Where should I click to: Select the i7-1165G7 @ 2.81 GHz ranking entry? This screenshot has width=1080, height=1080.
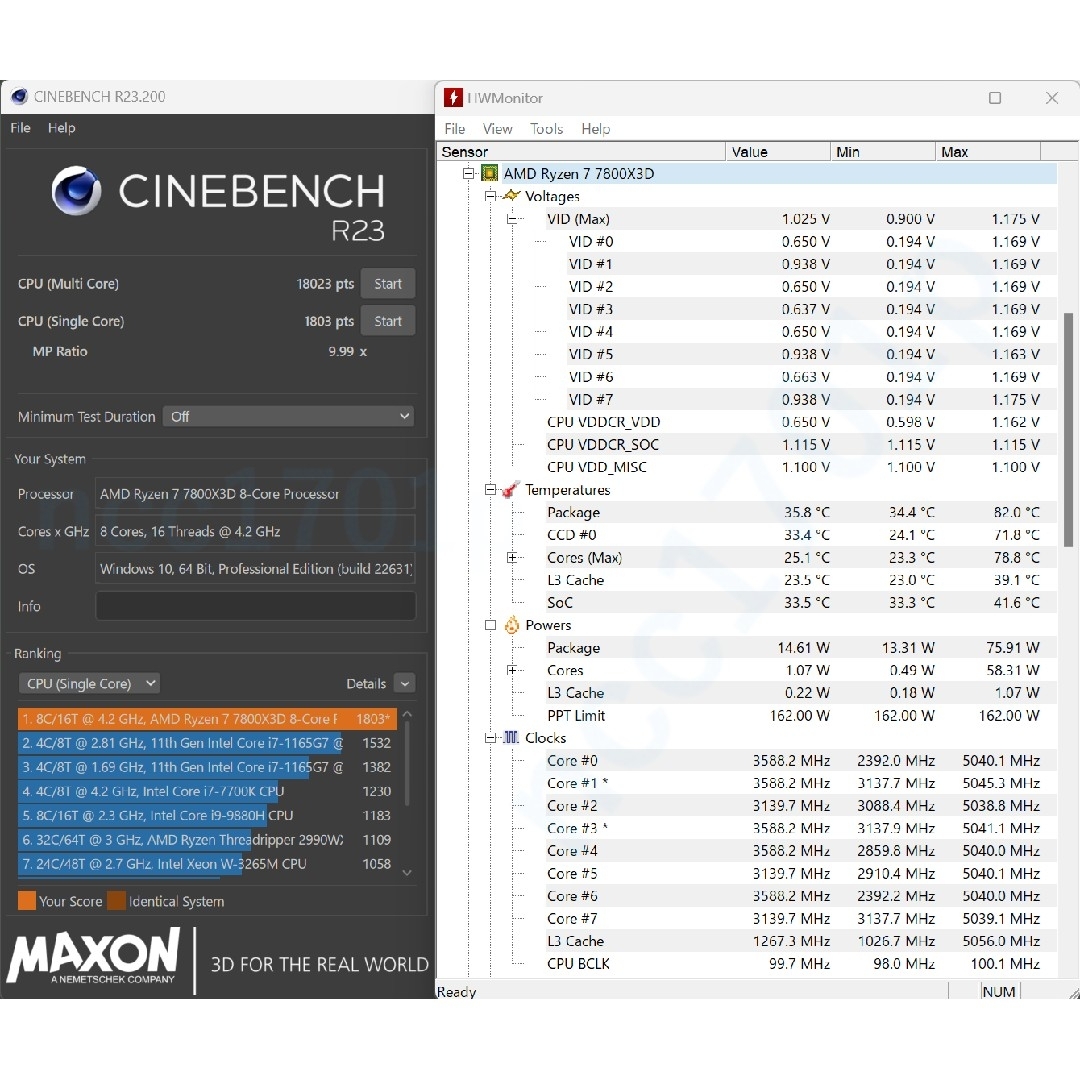(207, 743)
